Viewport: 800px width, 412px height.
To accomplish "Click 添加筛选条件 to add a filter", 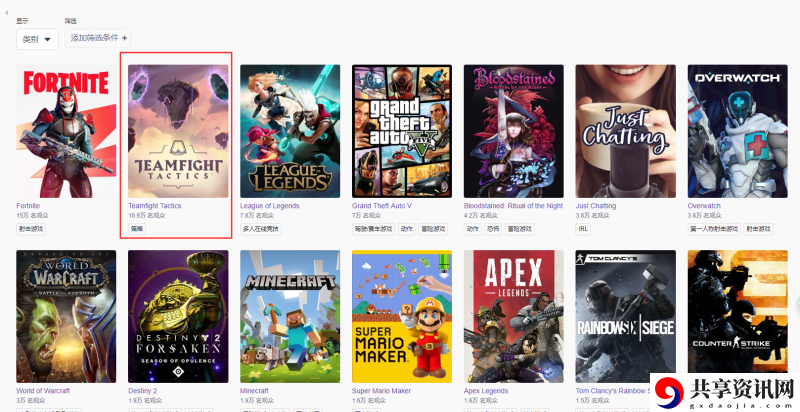I will pos(98,38).
